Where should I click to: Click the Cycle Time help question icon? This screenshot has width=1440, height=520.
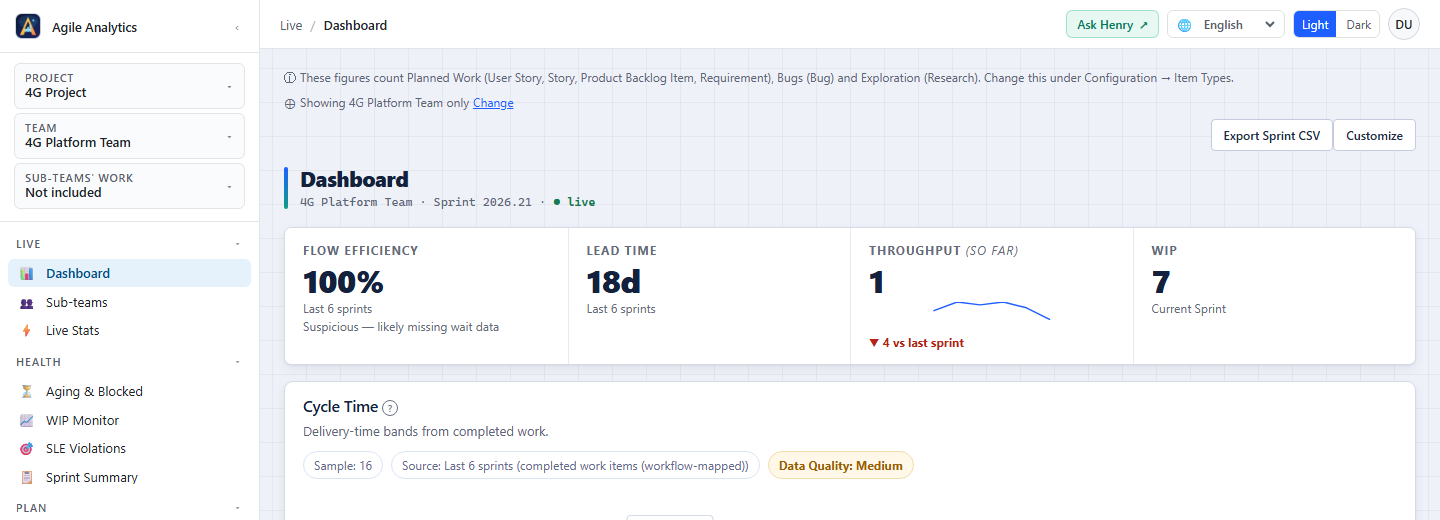(x=390, y=408)
